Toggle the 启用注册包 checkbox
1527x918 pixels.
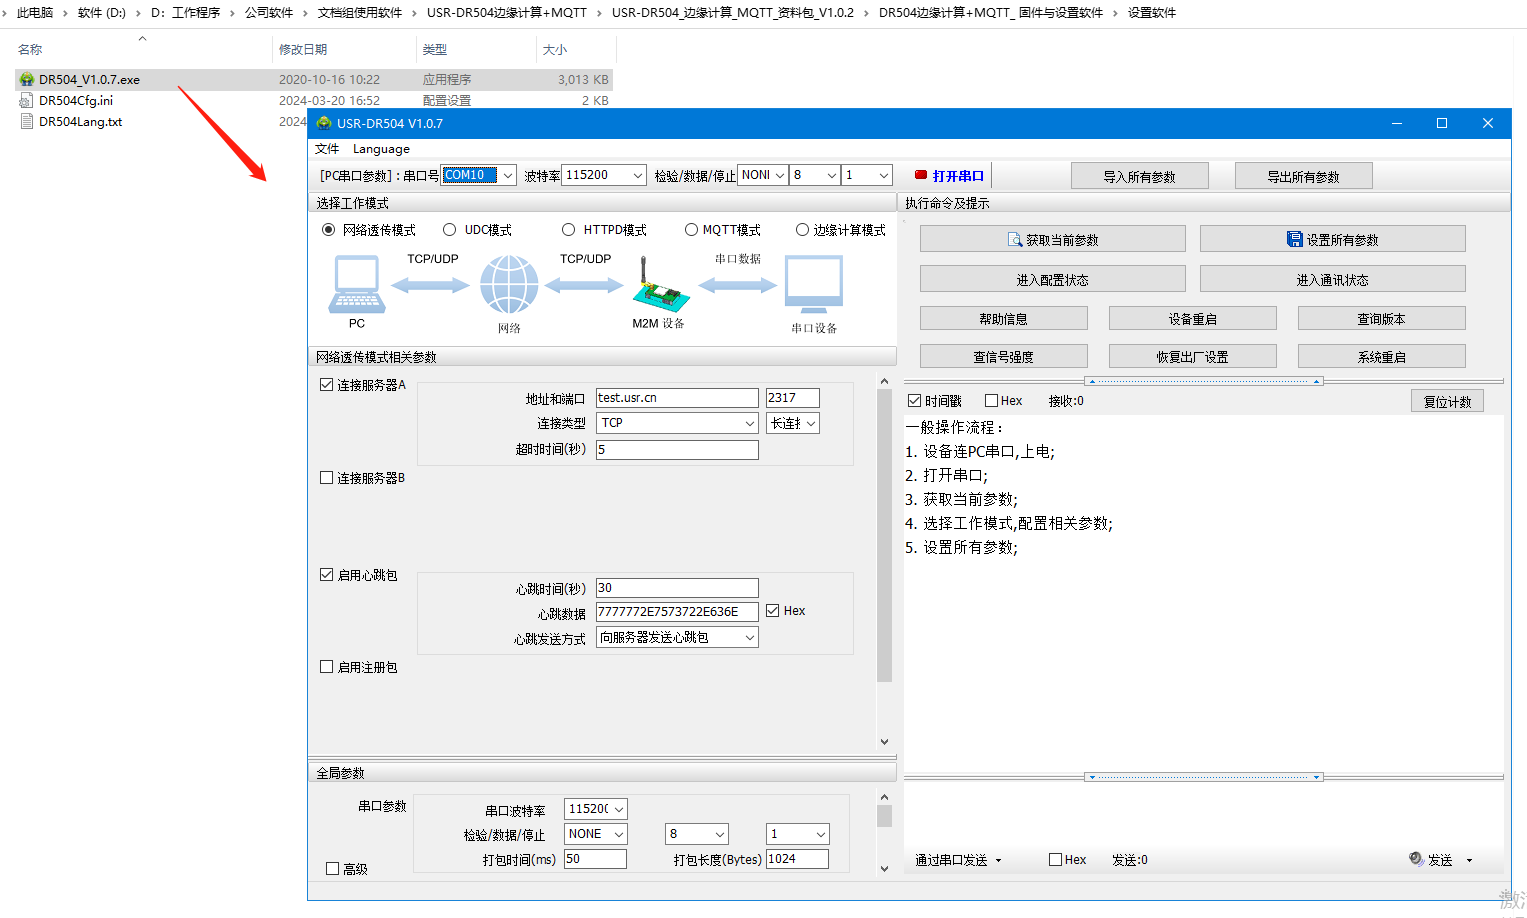(326, 667)
